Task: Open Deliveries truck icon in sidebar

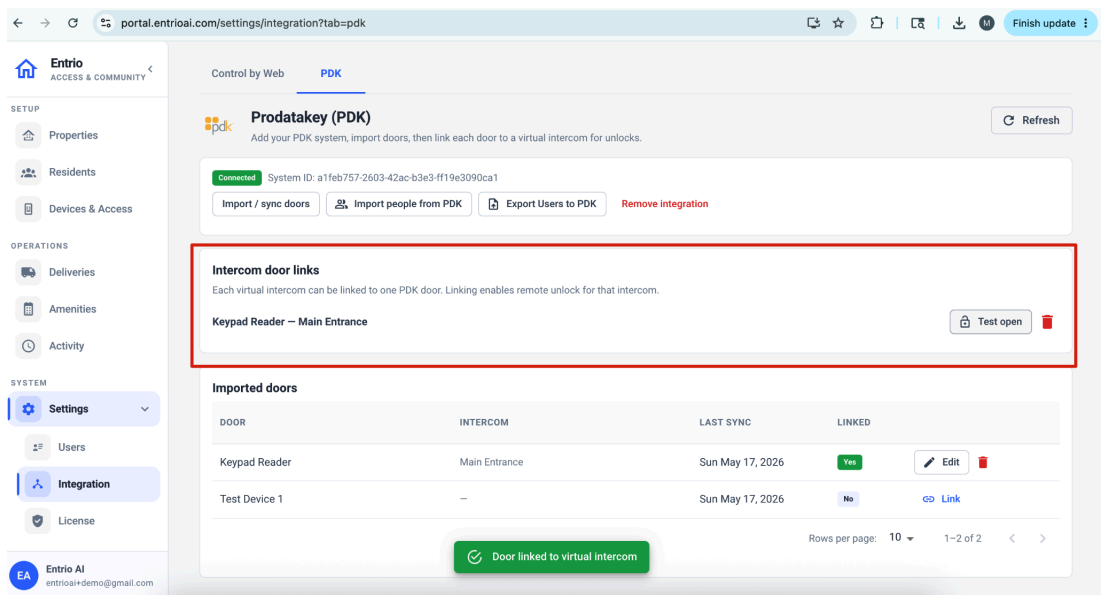Action: pyautogui.click(x=28, y=272)
